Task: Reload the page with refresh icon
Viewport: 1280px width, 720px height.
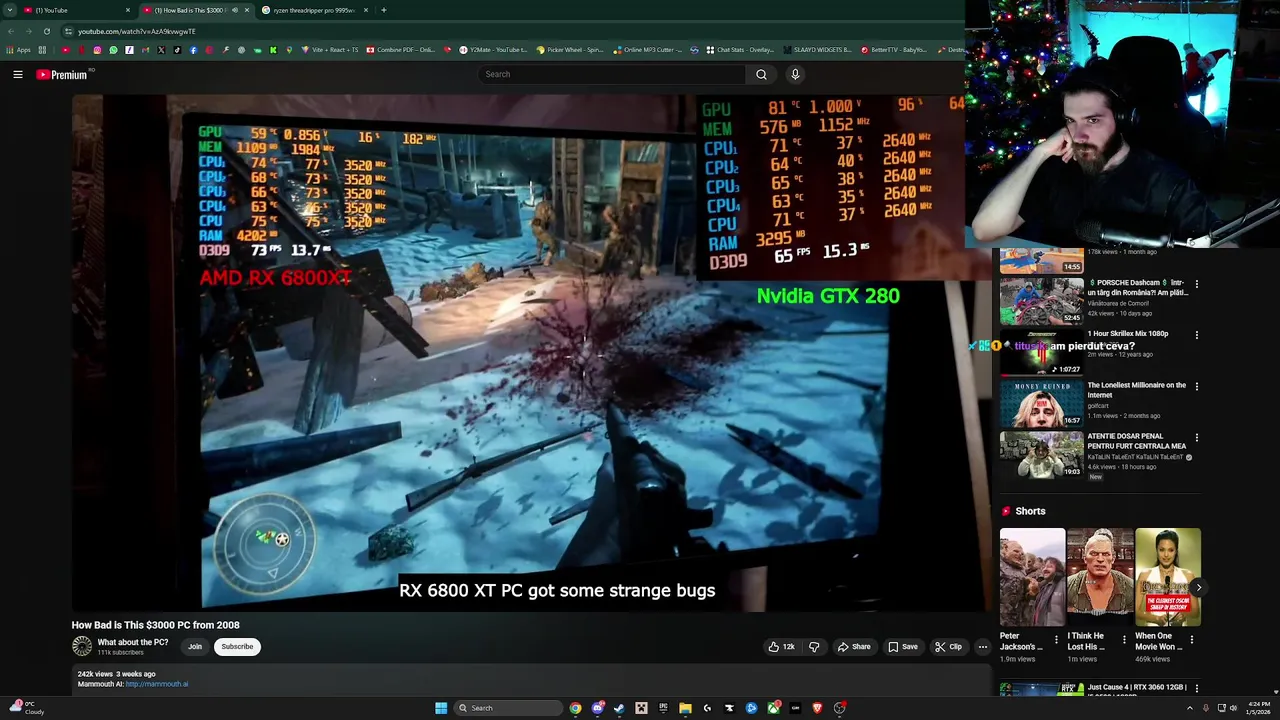Action: pyautogui.click(x=46, y=31)
